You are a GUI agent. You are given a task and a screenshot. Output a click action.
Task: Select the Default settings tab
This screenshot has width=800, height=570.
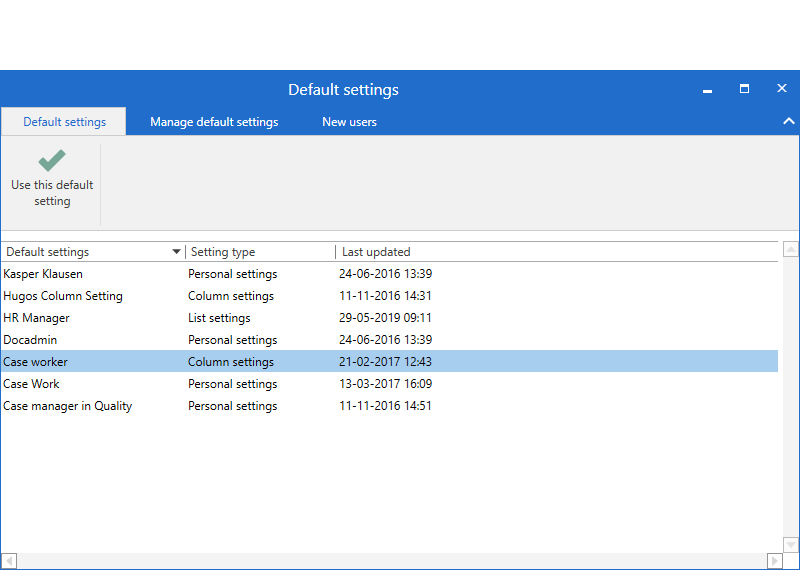click(x=64, y=122)
